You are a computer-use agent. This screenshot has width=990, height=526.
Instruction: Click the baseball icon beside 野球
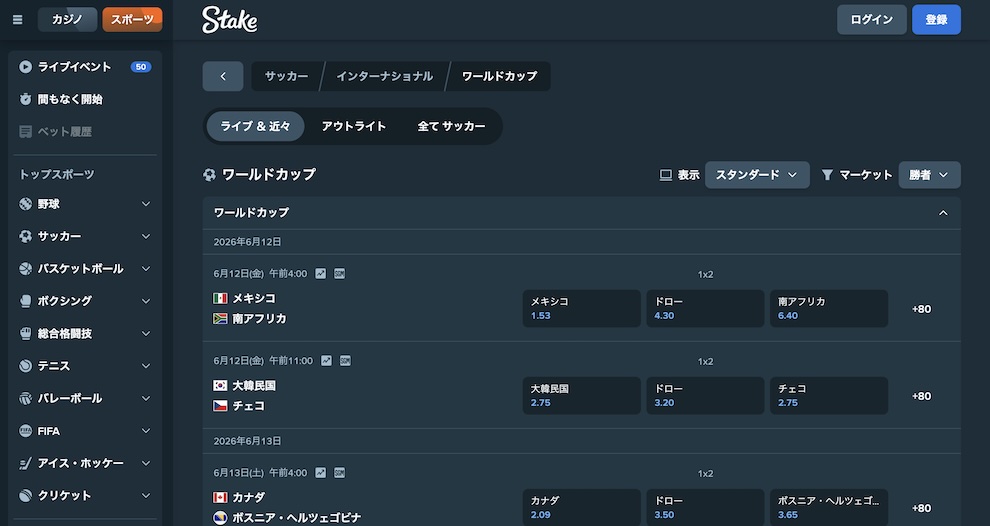pos(25,204)
